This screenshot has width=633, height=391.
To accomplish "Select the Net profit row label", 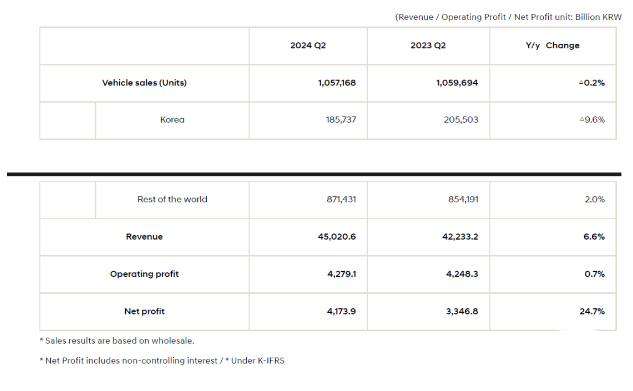I will [144, 312].
